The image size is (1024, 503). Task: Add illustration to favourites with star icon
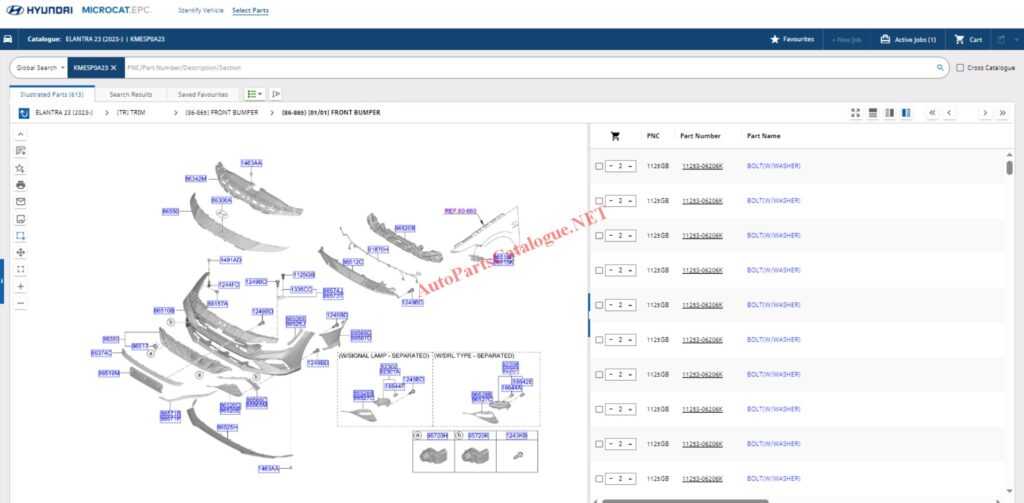click(x=21, y=168)
